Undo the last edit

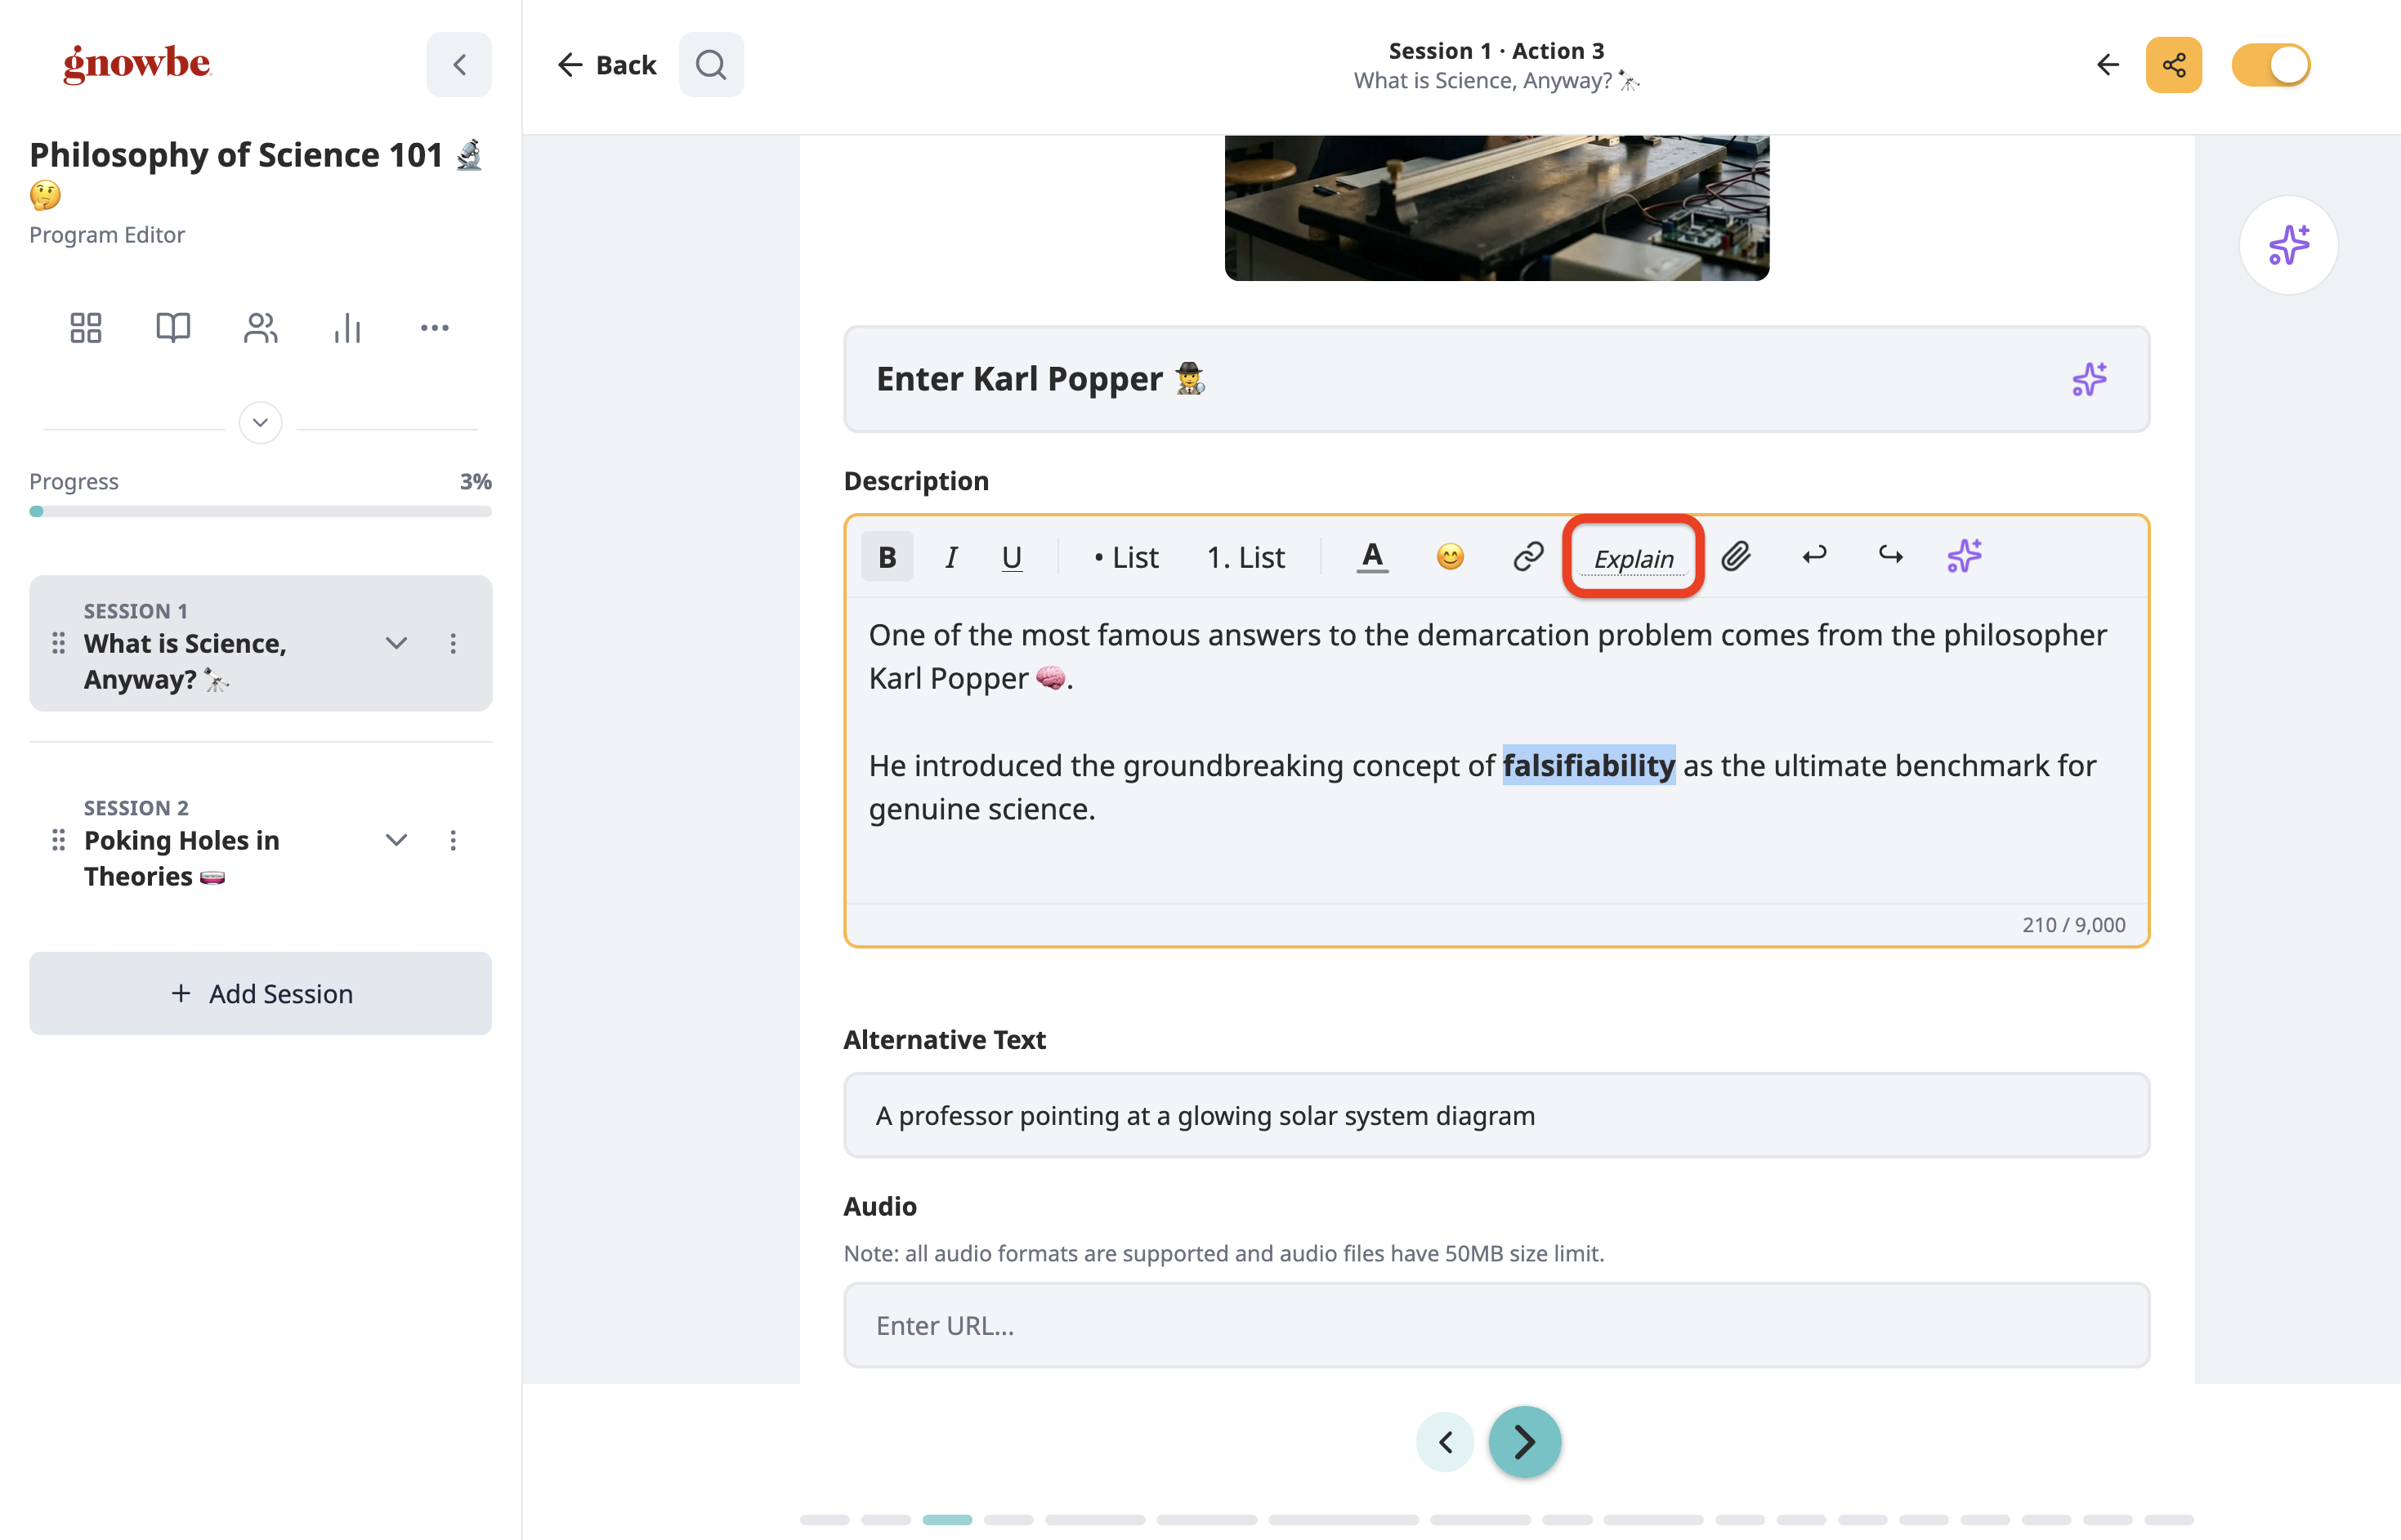(x=1814, y=555)
